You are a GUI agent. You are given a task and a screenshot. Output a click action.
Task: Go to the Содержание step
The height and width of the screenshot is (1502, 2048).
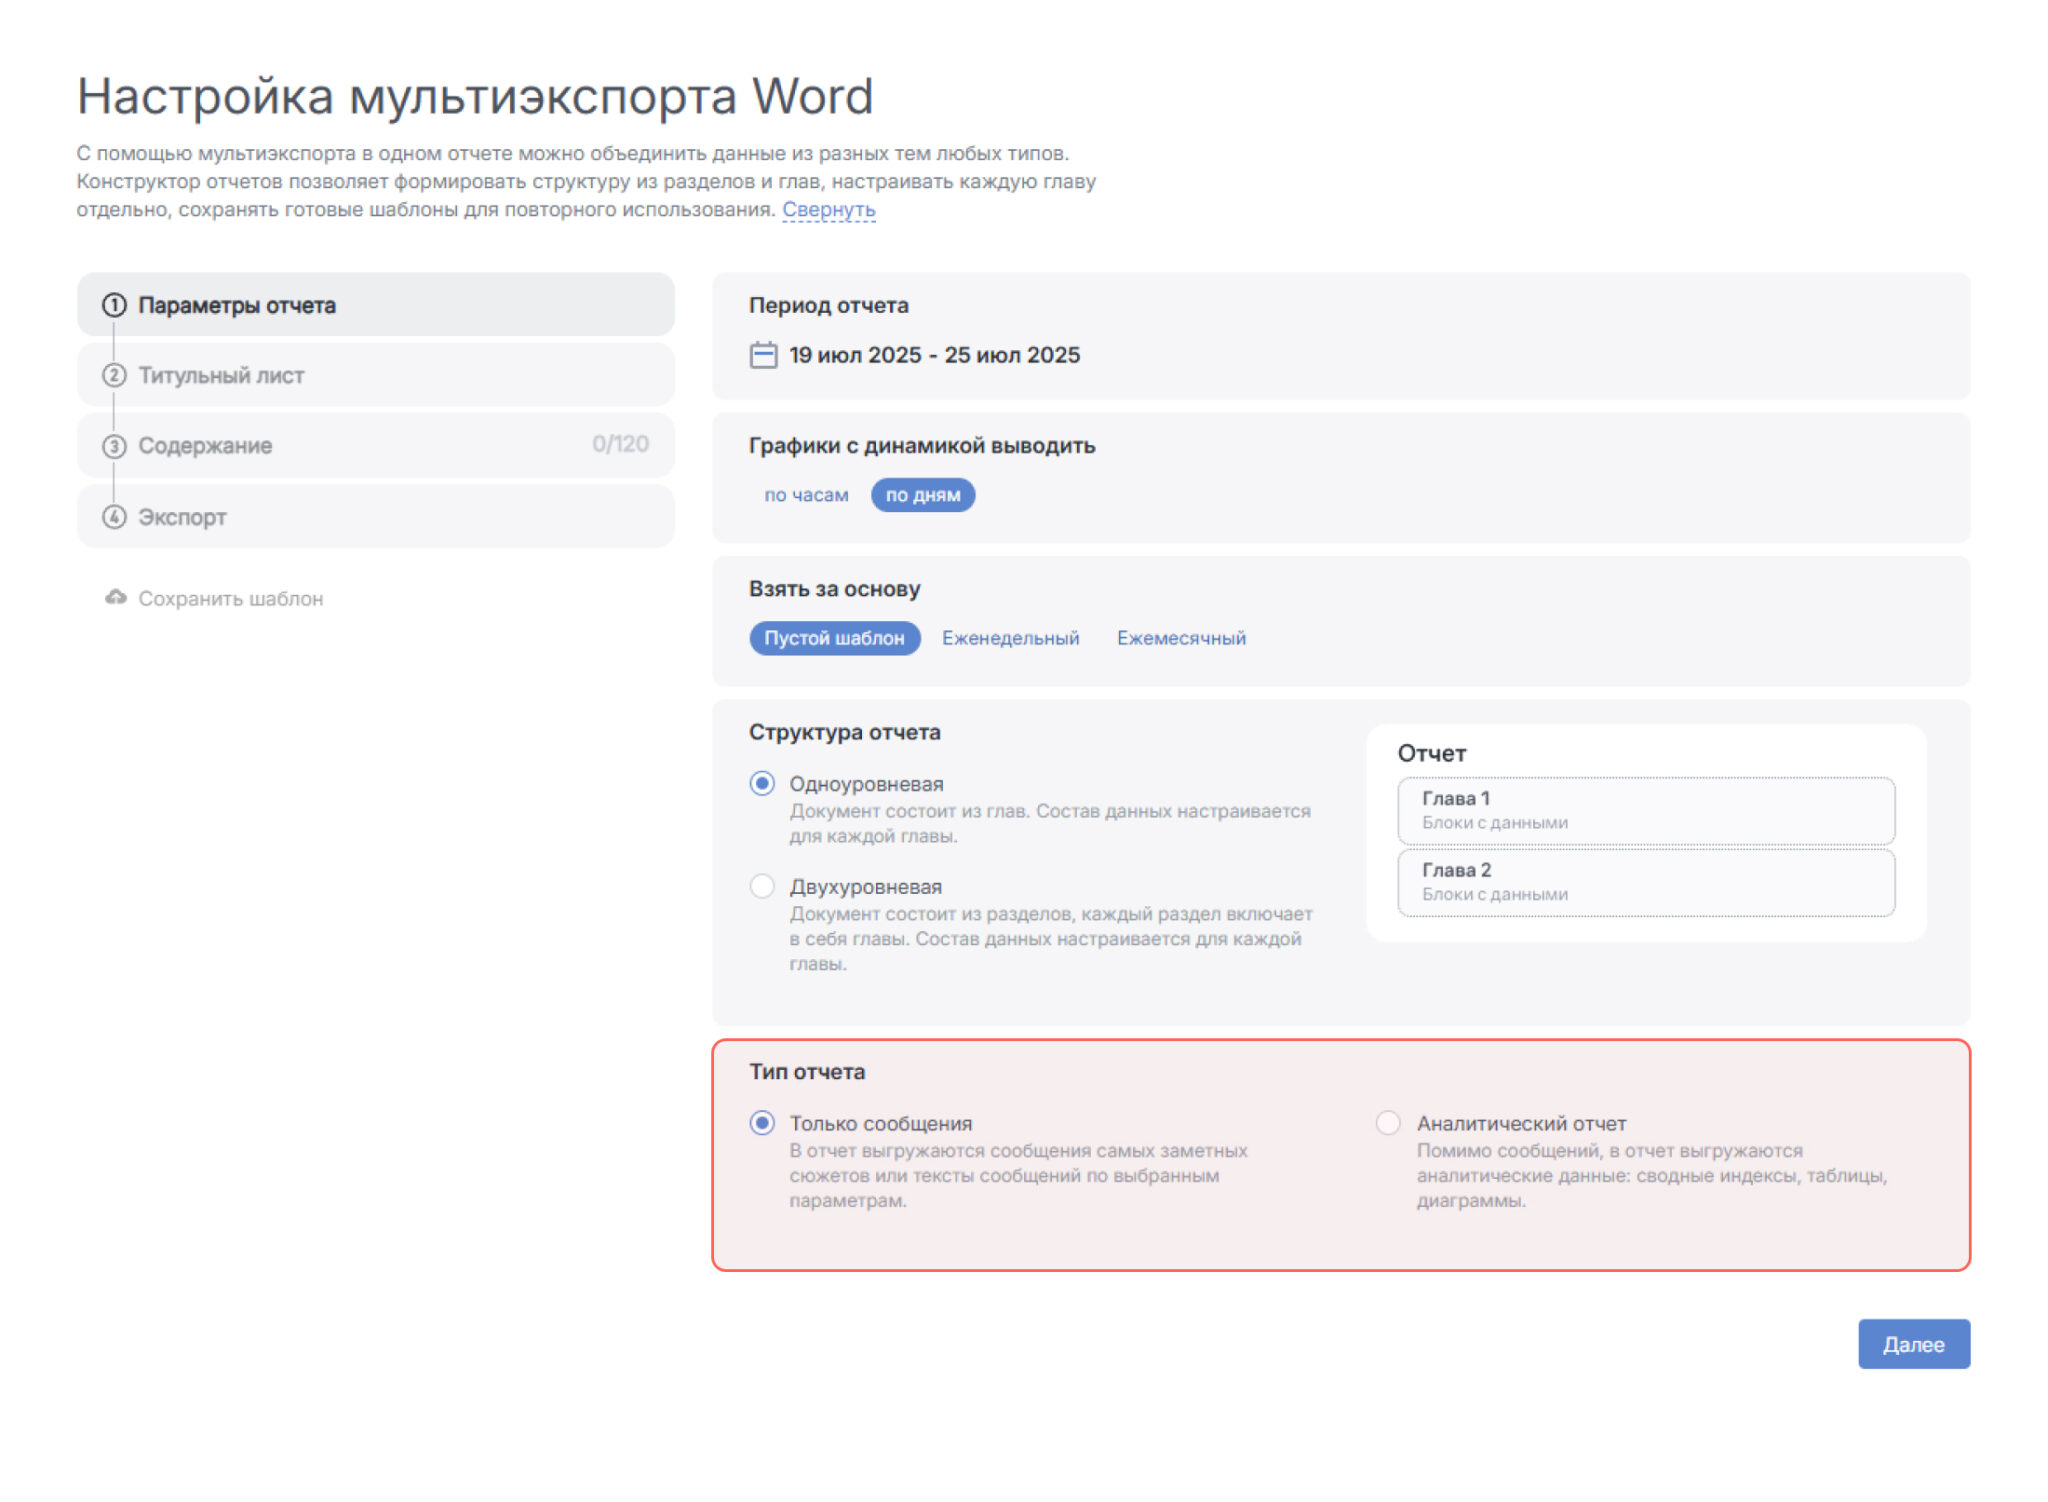click(x=376, y=446)
